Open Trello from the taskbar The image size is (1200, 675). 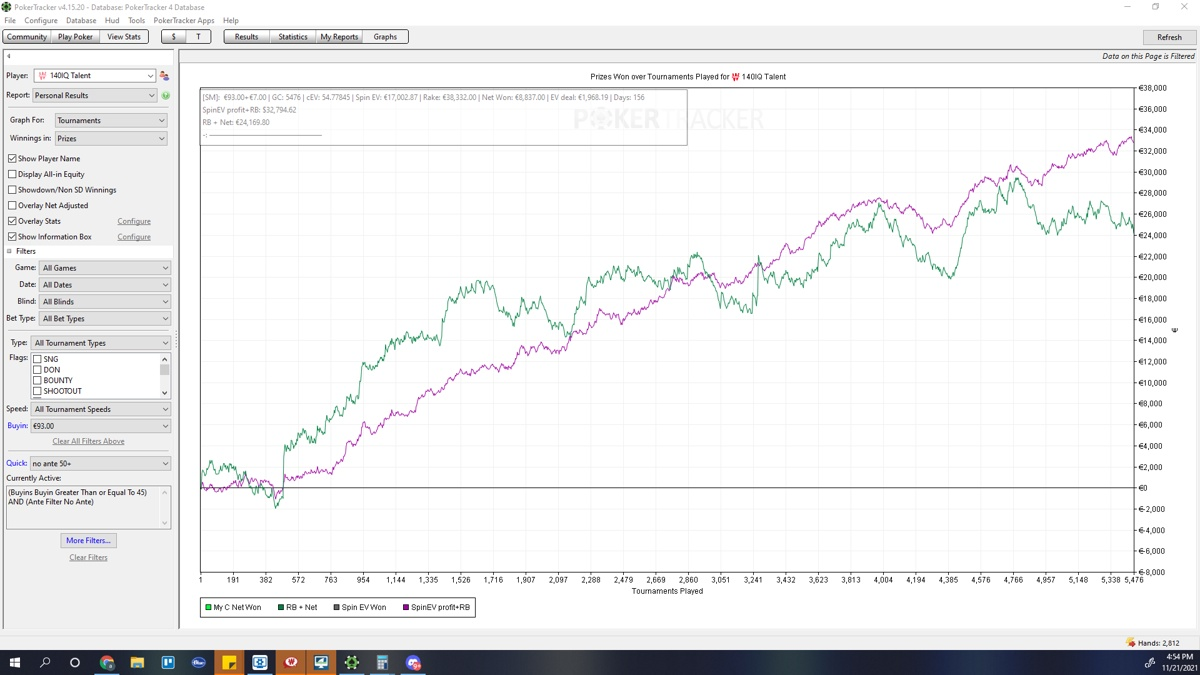pyautogui.click(x=168, y=663)
